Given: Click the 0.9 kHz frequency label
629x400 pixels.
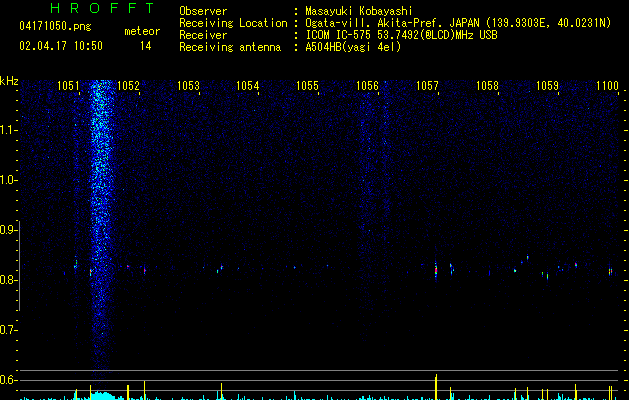Looking at the screenshot, I should click(8, 230).
